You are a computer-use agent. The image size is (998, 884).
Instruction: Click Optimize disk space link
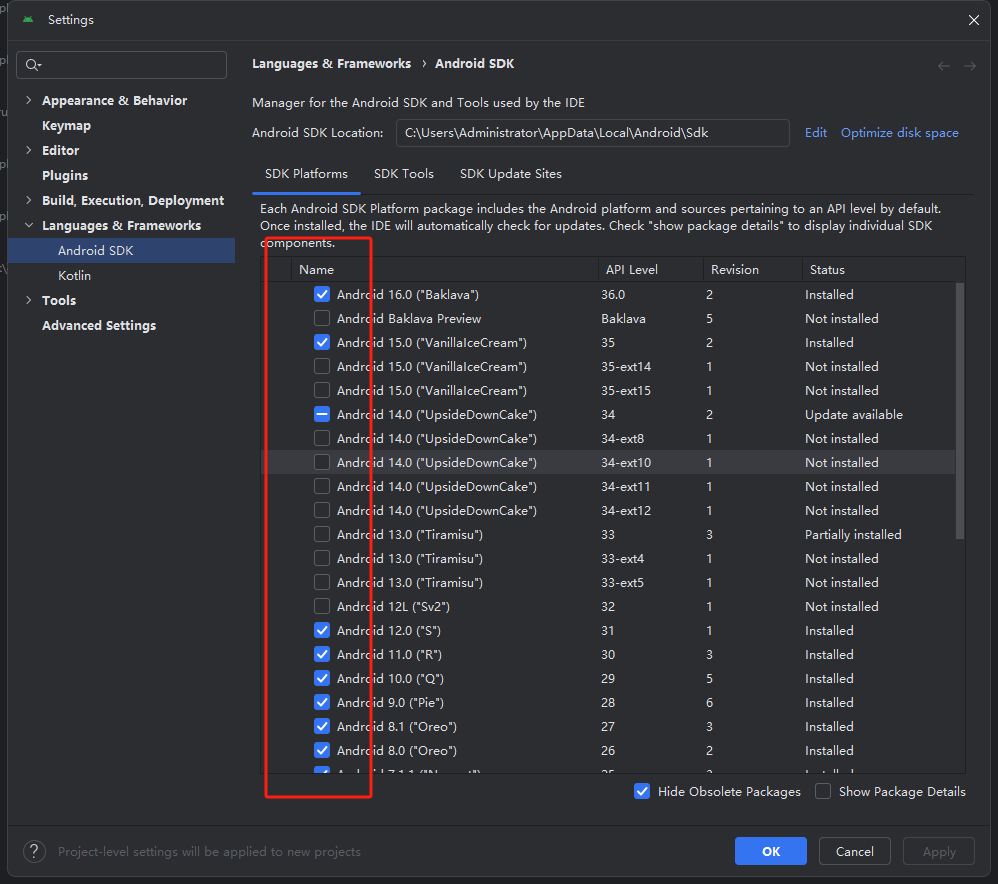click(x=899, y=132)
